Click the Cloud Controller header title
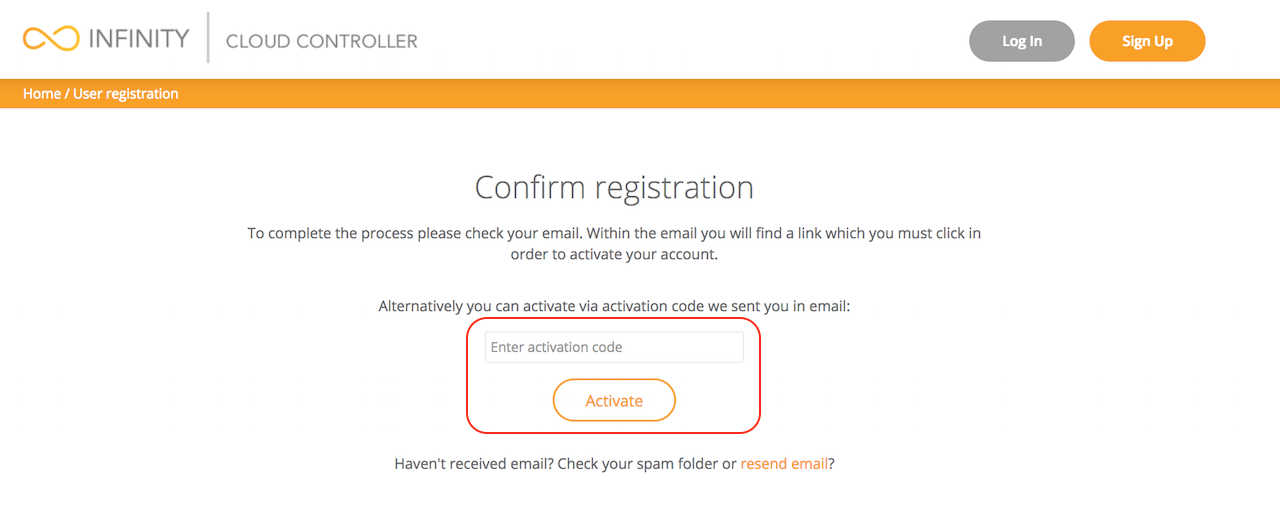 coord(321,41)
